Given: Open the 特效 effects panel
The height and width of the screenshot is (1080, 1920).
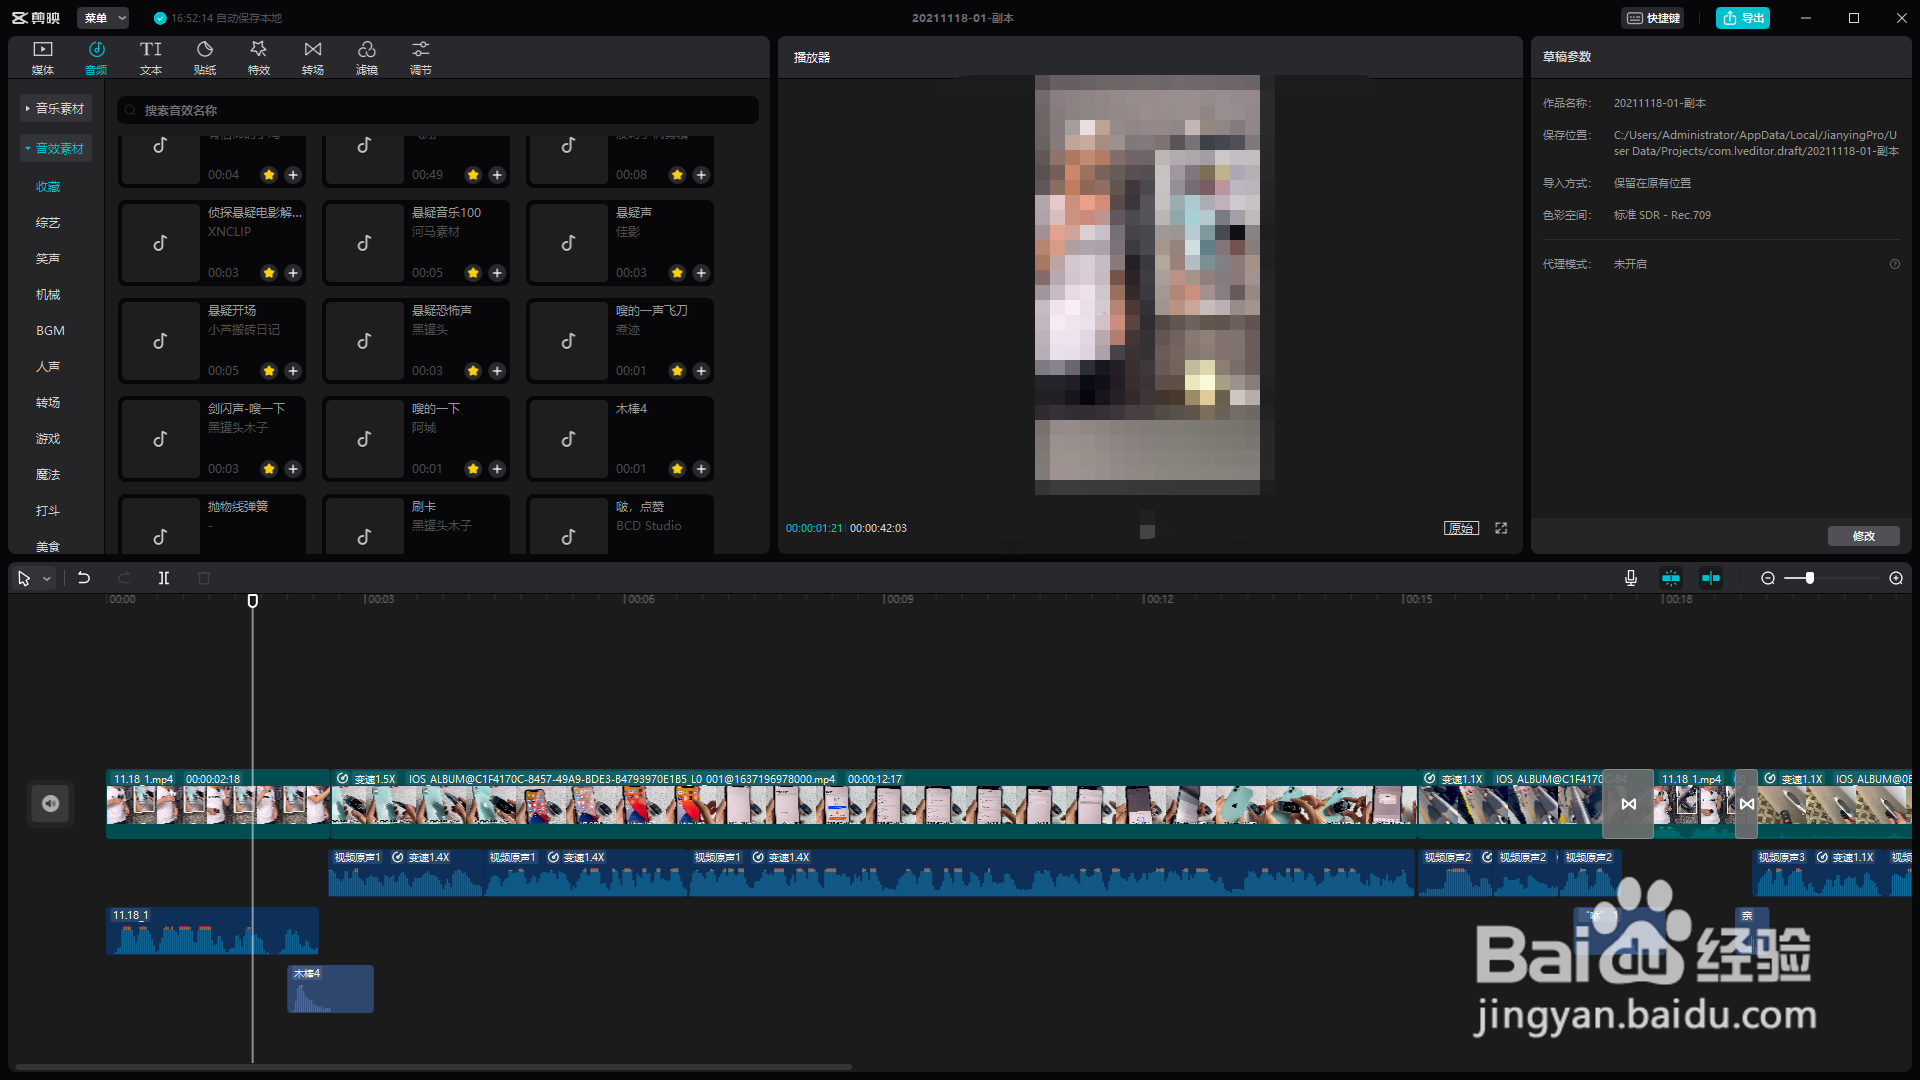Looking at the screenshot, I should pyautogui.click(x=259, y=57).
